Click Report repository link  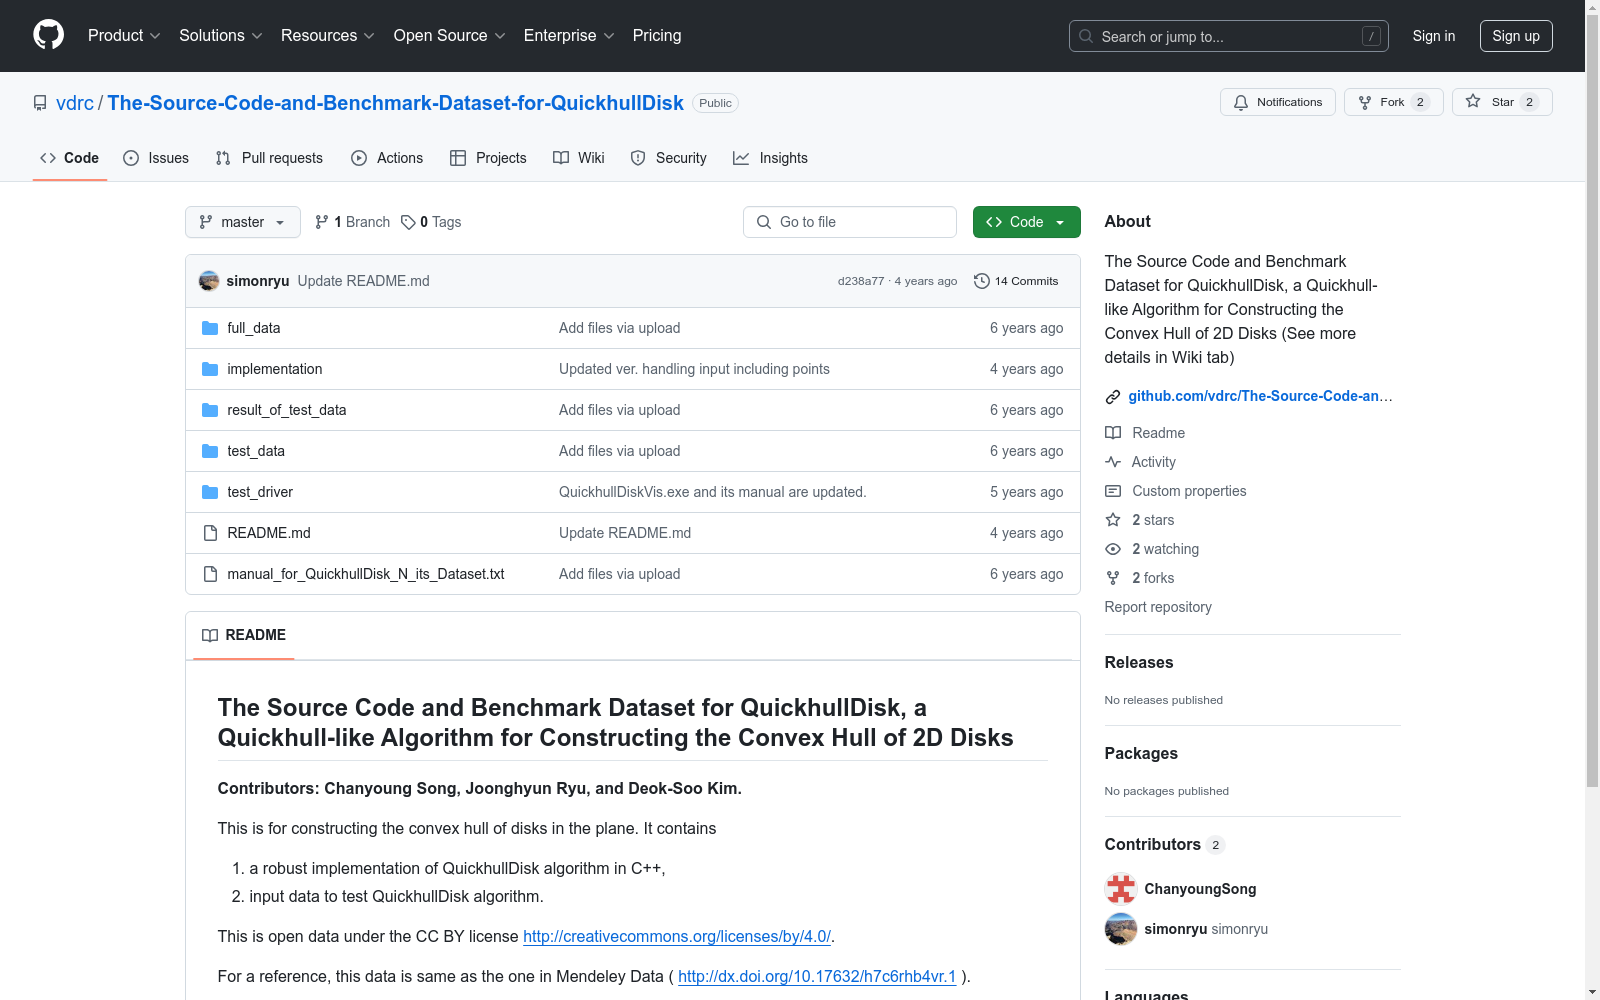[x=1158, y=607]
